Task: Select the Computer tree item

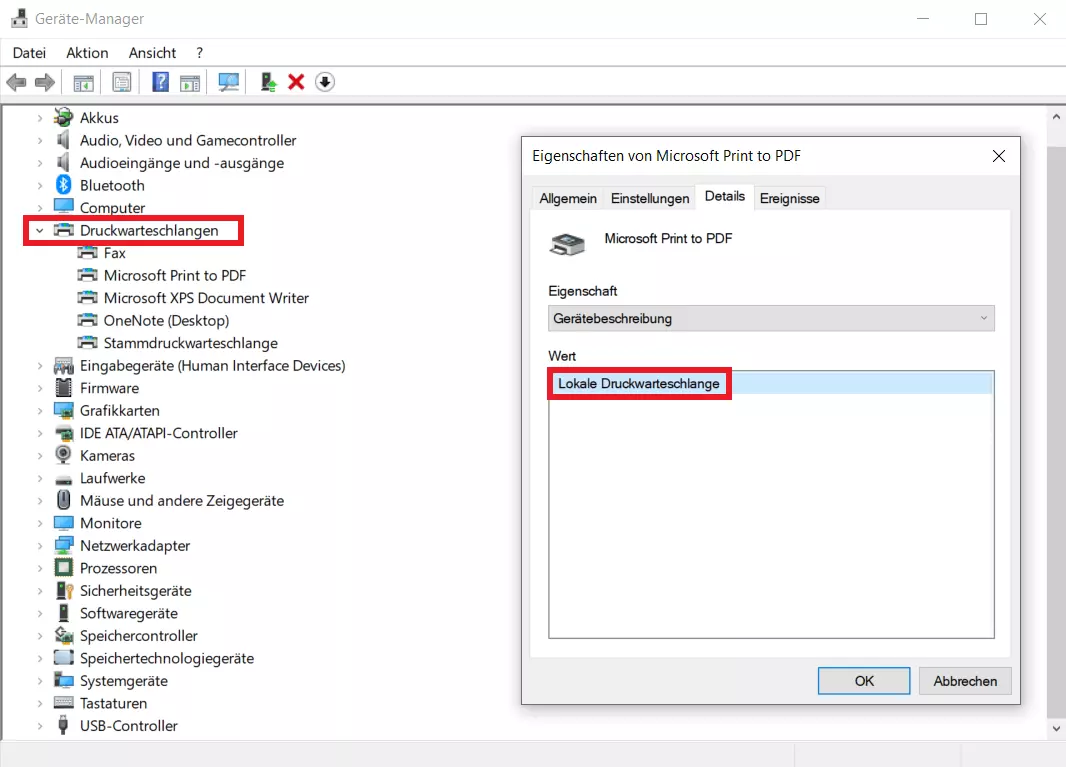Action: pos(112,207)
